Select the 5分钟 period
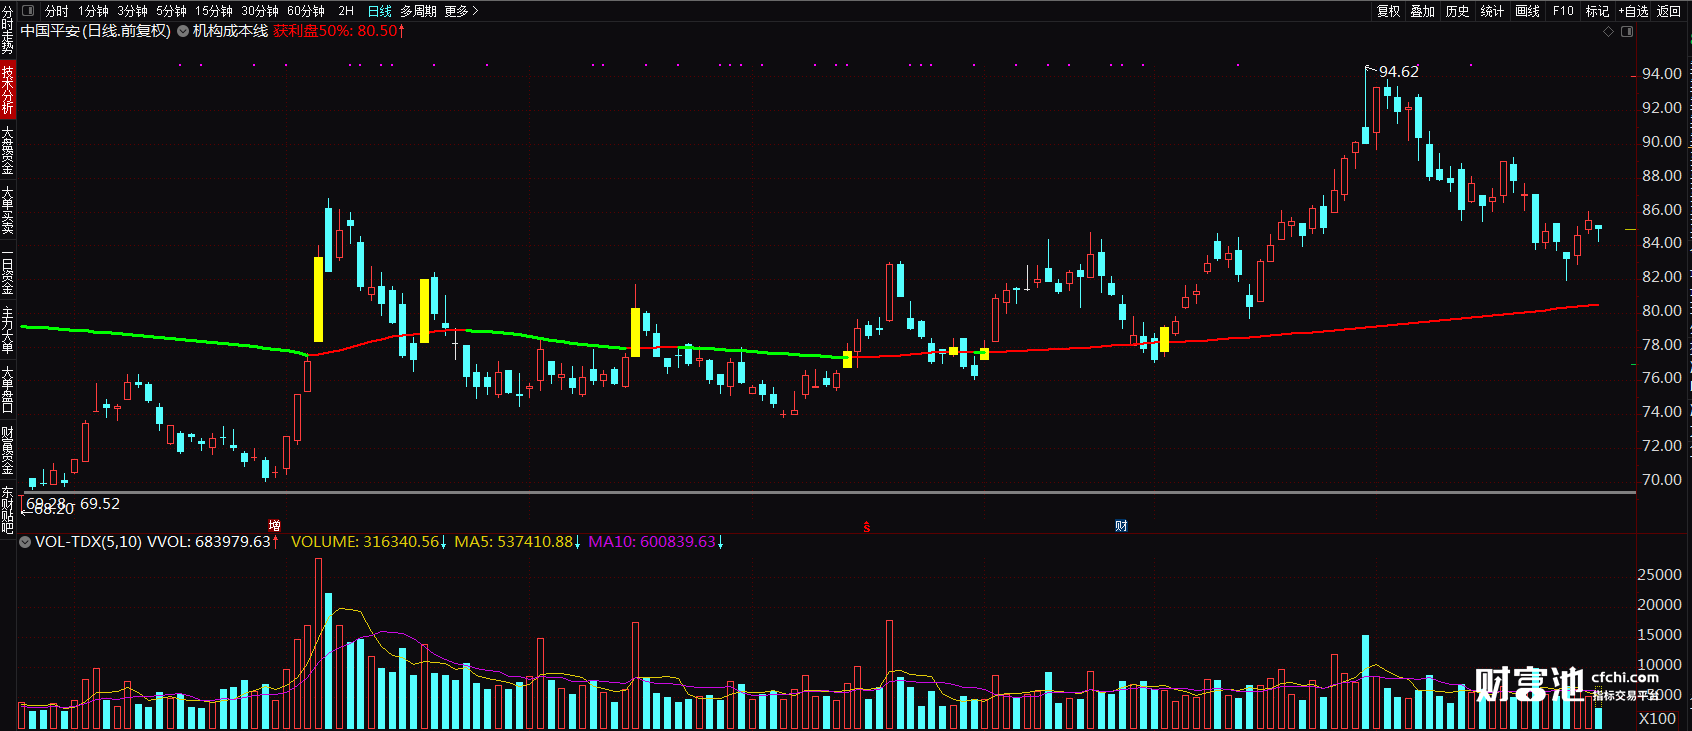This screenshot has height=731, width=1692. pyautogui.click(x=171, y=11)
